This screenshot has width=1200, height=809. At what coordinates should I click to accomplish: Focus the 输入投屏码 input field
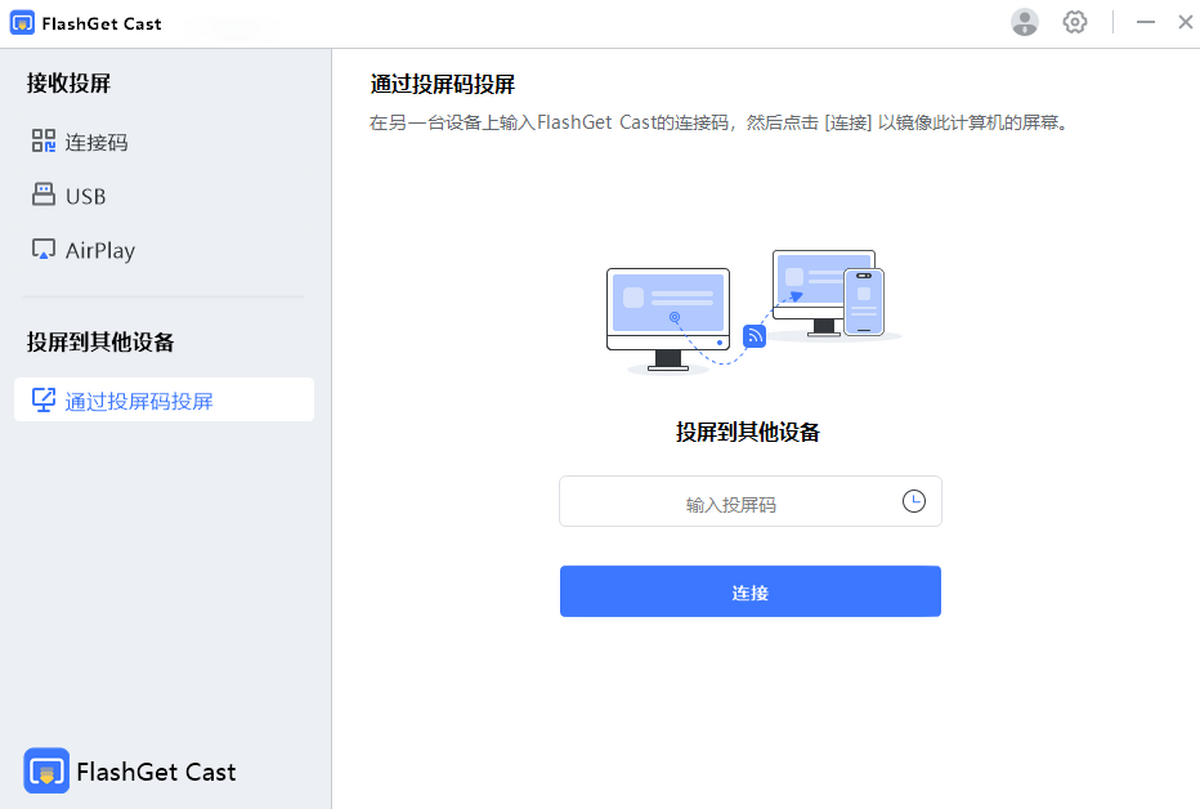point(750,501)
